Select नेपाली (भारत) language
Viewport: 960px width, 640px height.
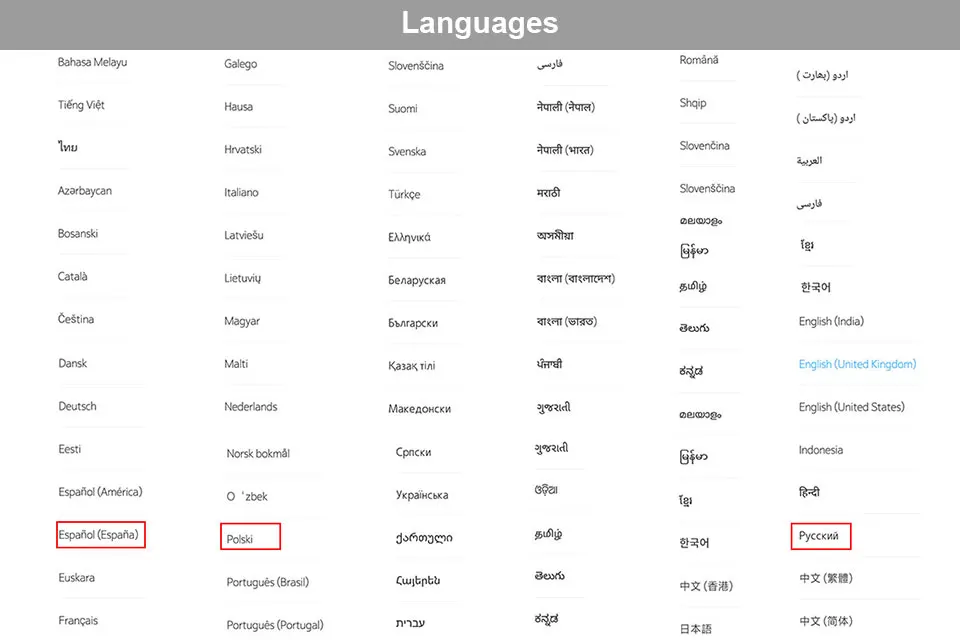tap(565, 149)
